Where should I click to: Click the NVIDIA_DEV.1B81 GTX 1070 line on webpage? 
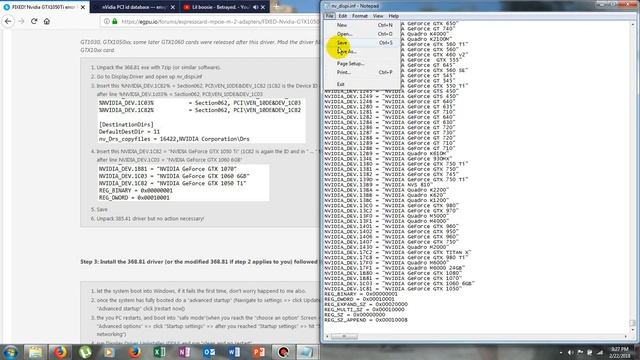click(x=167, y=169)
